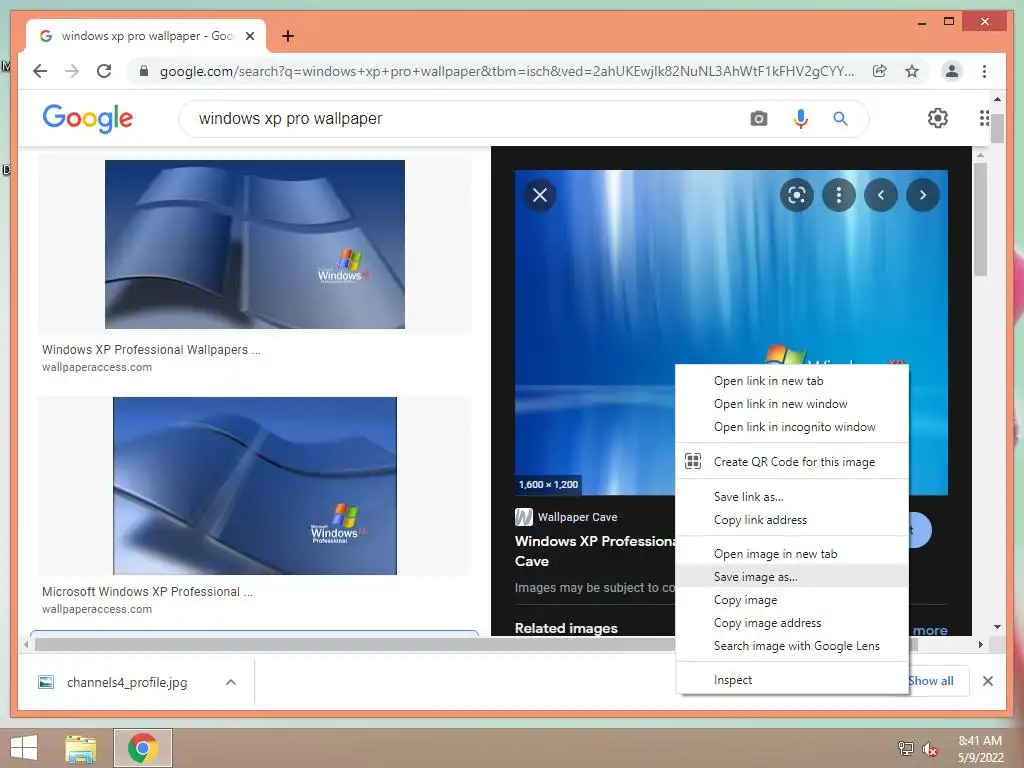Image resolution: width=1024 pixels, height=768 pixels.
Task: Select 'Save link as...'
Action: pyautogui.click(x=792, y=497)
